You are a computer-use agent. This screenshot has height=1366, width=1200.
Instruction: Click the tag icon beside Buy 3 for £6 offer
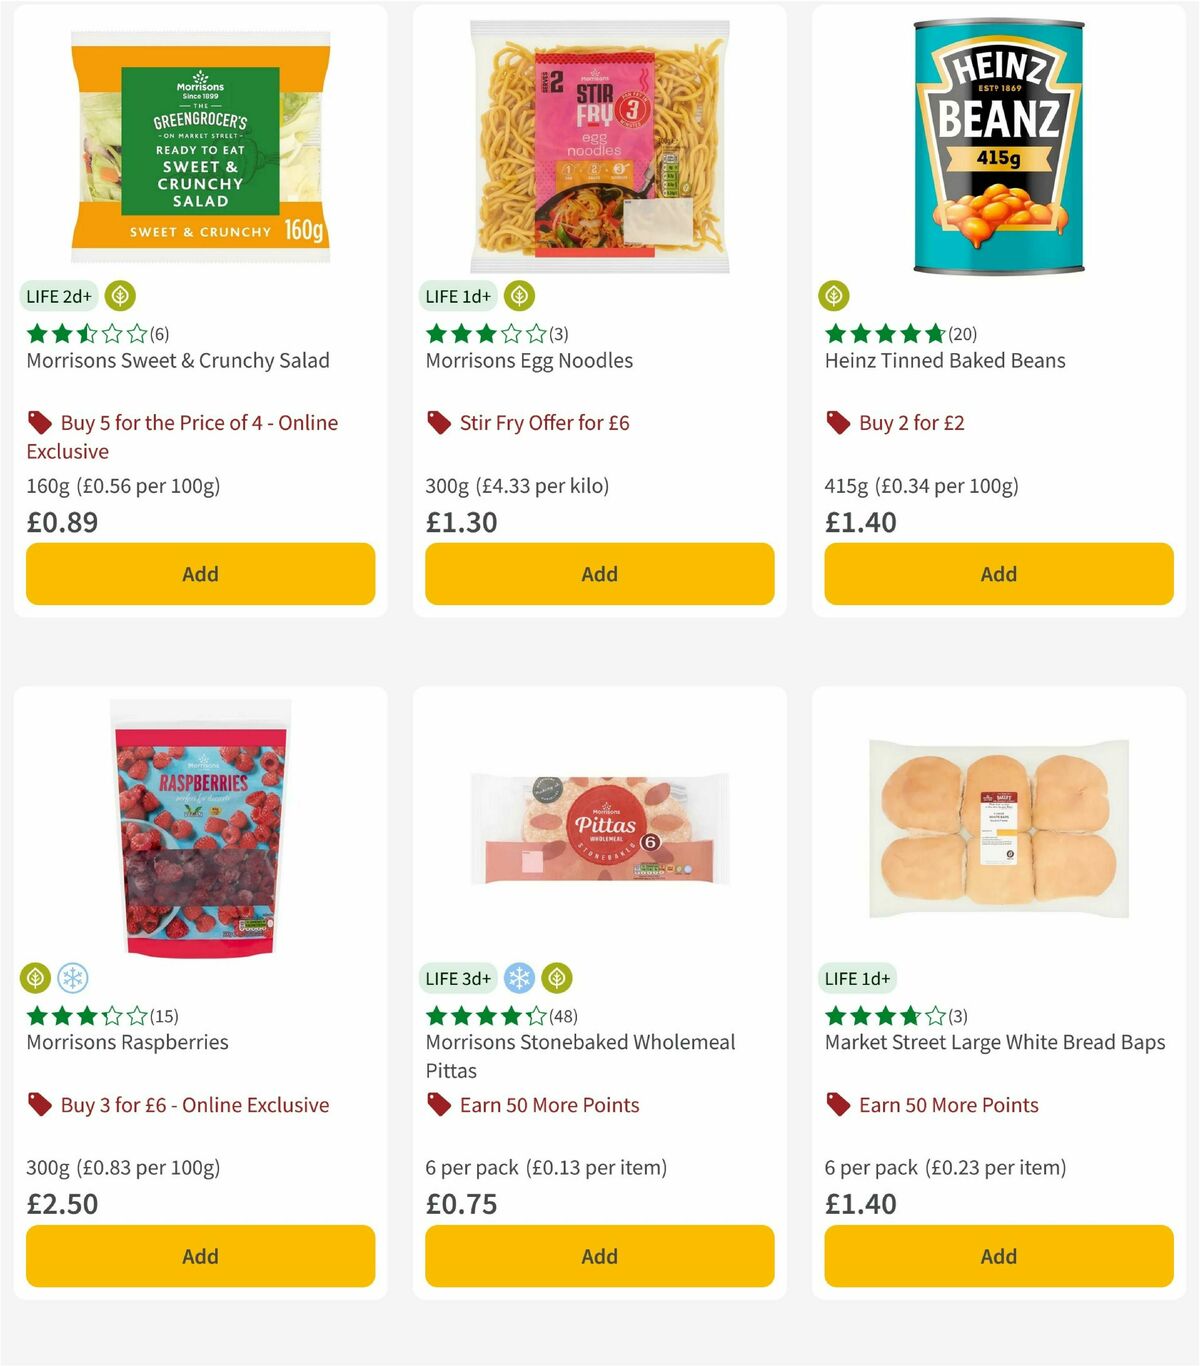(40, 1105)
